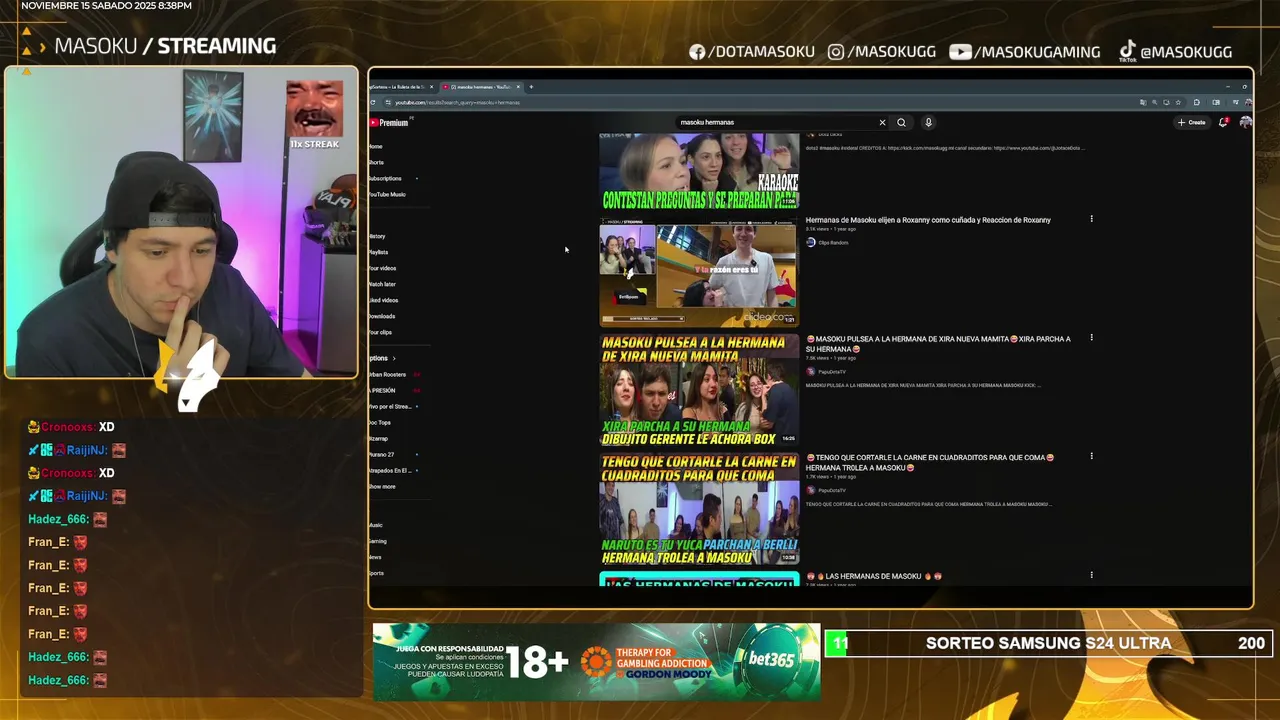The width and height of the screenshot is (1280, 720).
Task: Open Home in YouTube sidebar
Action: click(376, 146)
